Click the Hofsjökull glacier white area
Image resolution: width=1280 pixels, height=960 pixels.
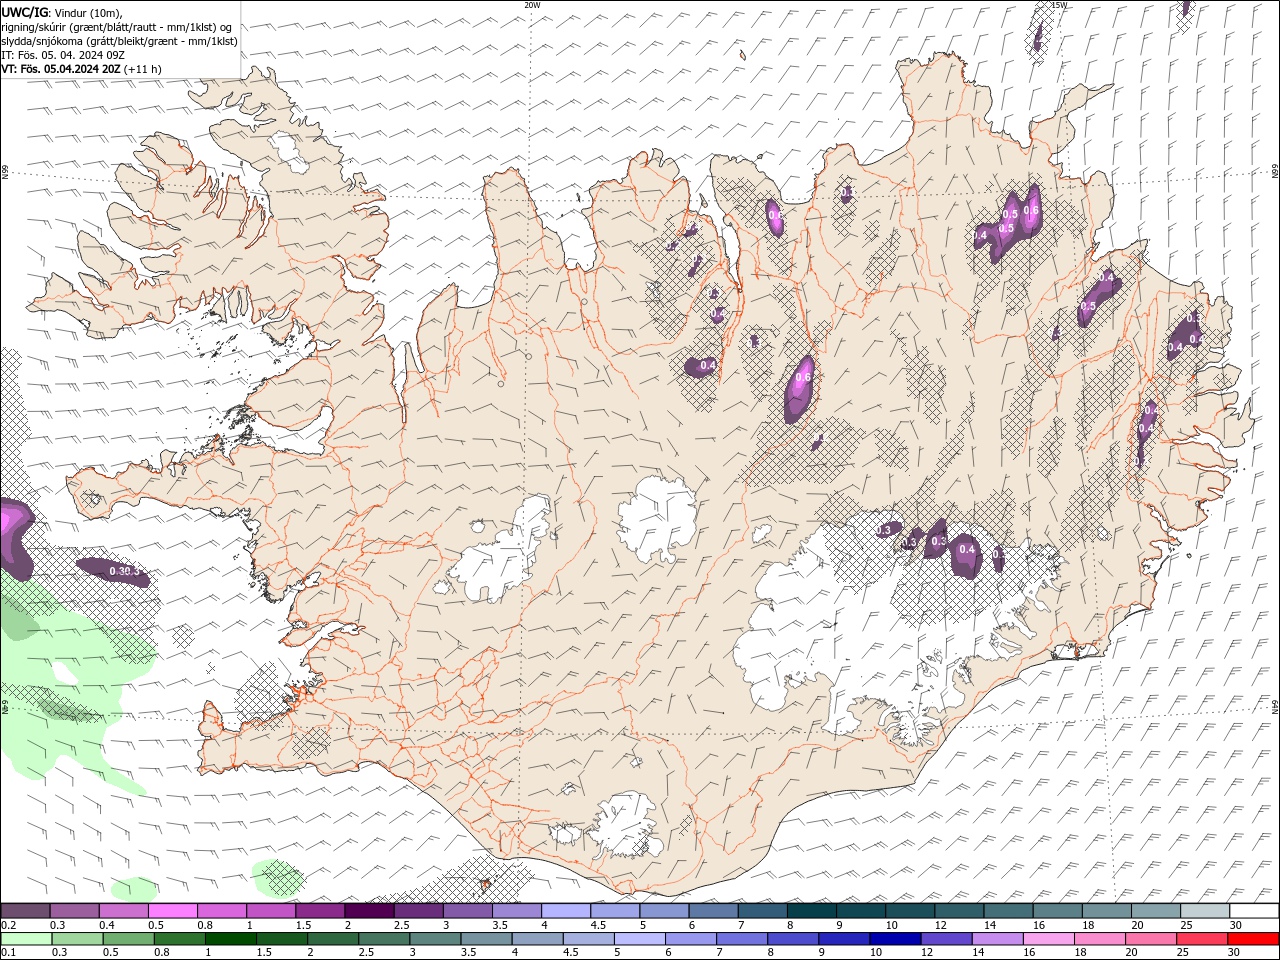[657, 518]
